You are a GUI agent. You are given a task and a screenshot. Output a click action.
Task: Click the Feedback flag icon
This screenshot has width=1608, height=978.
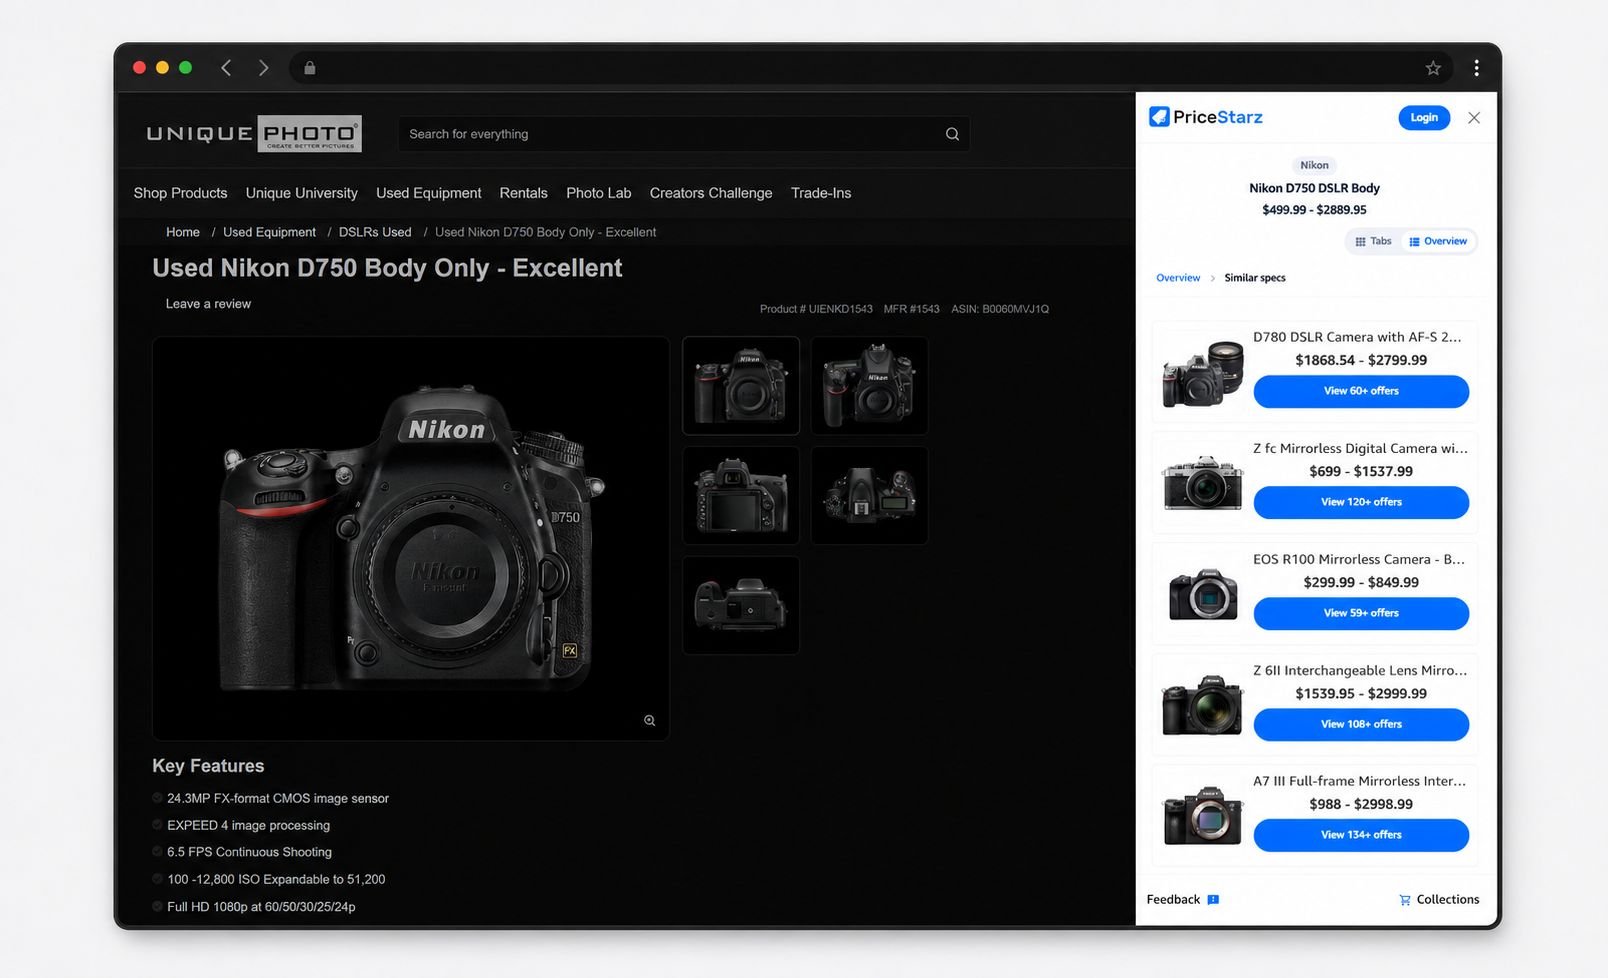tap(1213, 900)
